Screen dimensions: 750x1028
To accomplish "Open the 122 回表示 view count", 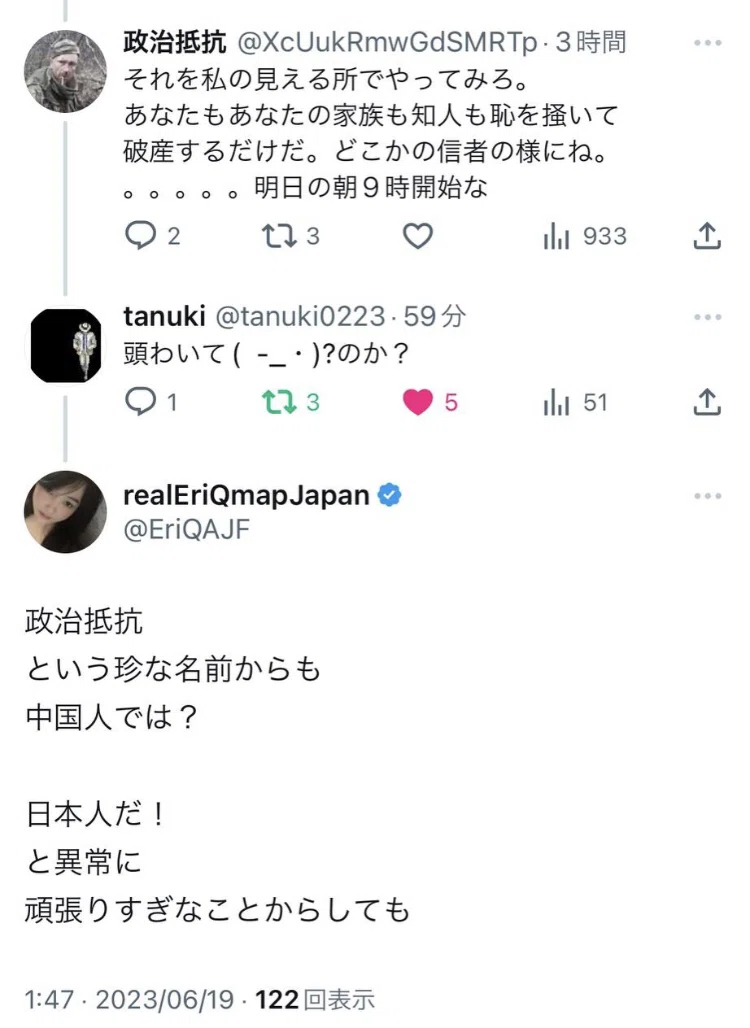I will pyautogui.click(x=315, y=1000).
